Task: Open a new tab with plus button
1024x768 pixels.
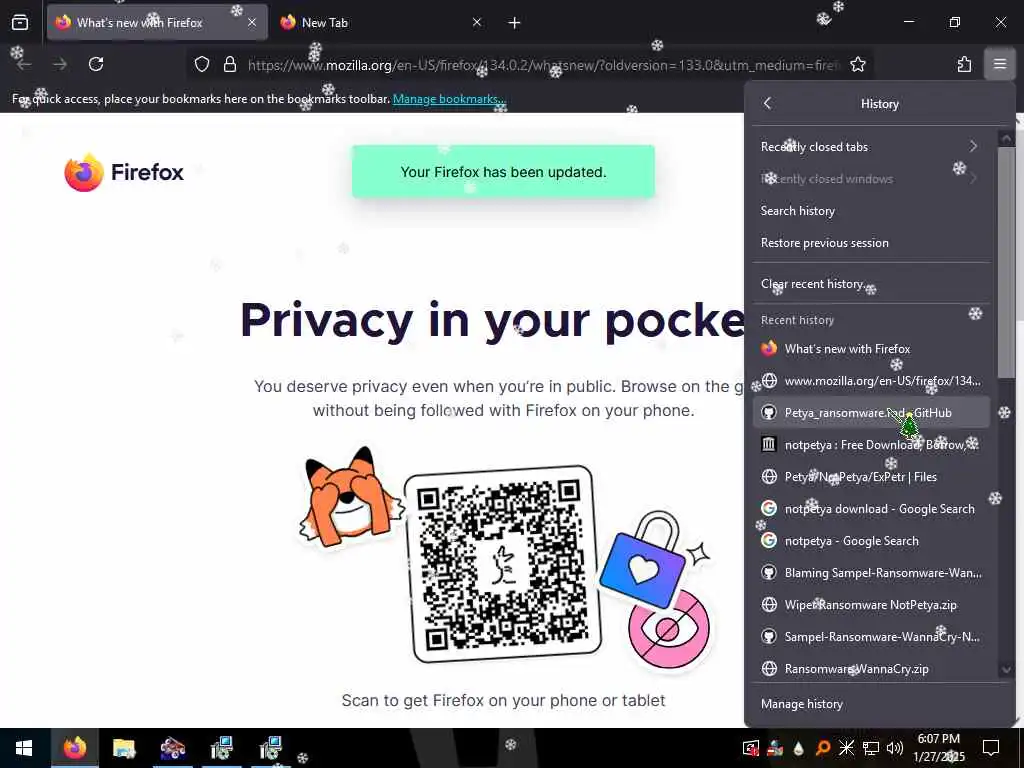Action: 515,23
